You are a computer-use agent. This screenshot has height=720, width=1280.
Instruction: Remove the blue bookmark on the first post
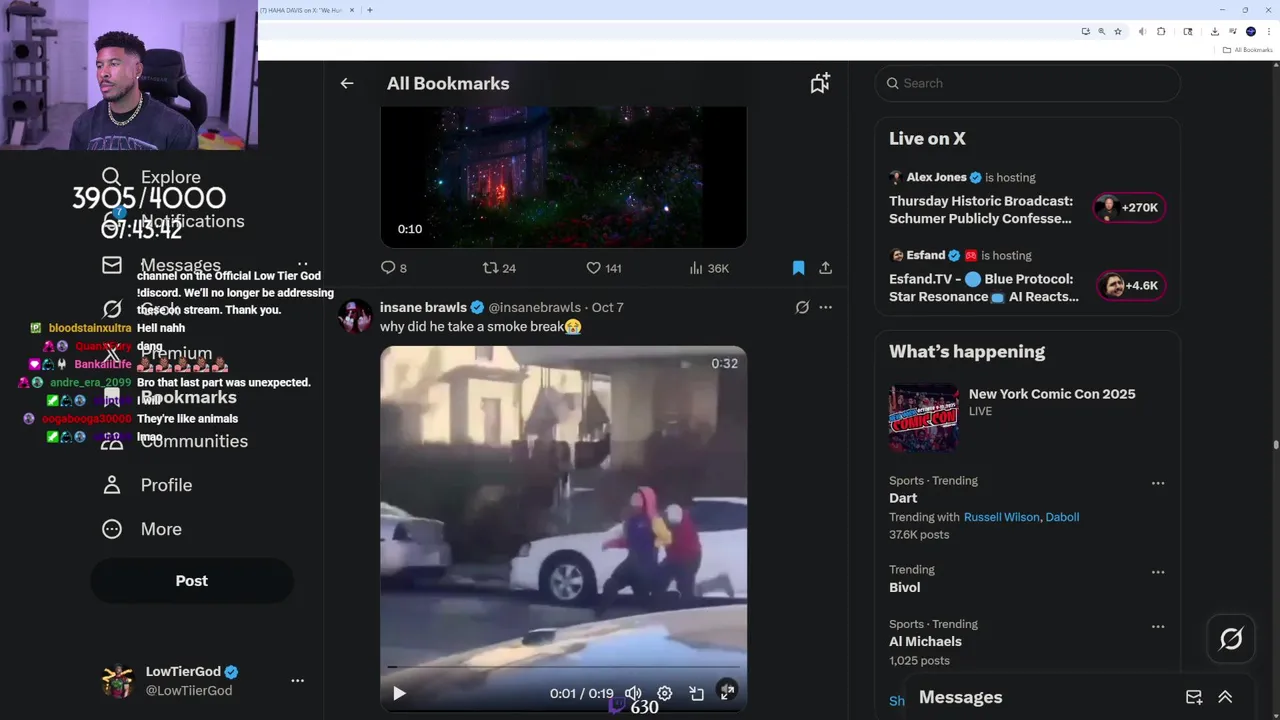tap(798, 268)
